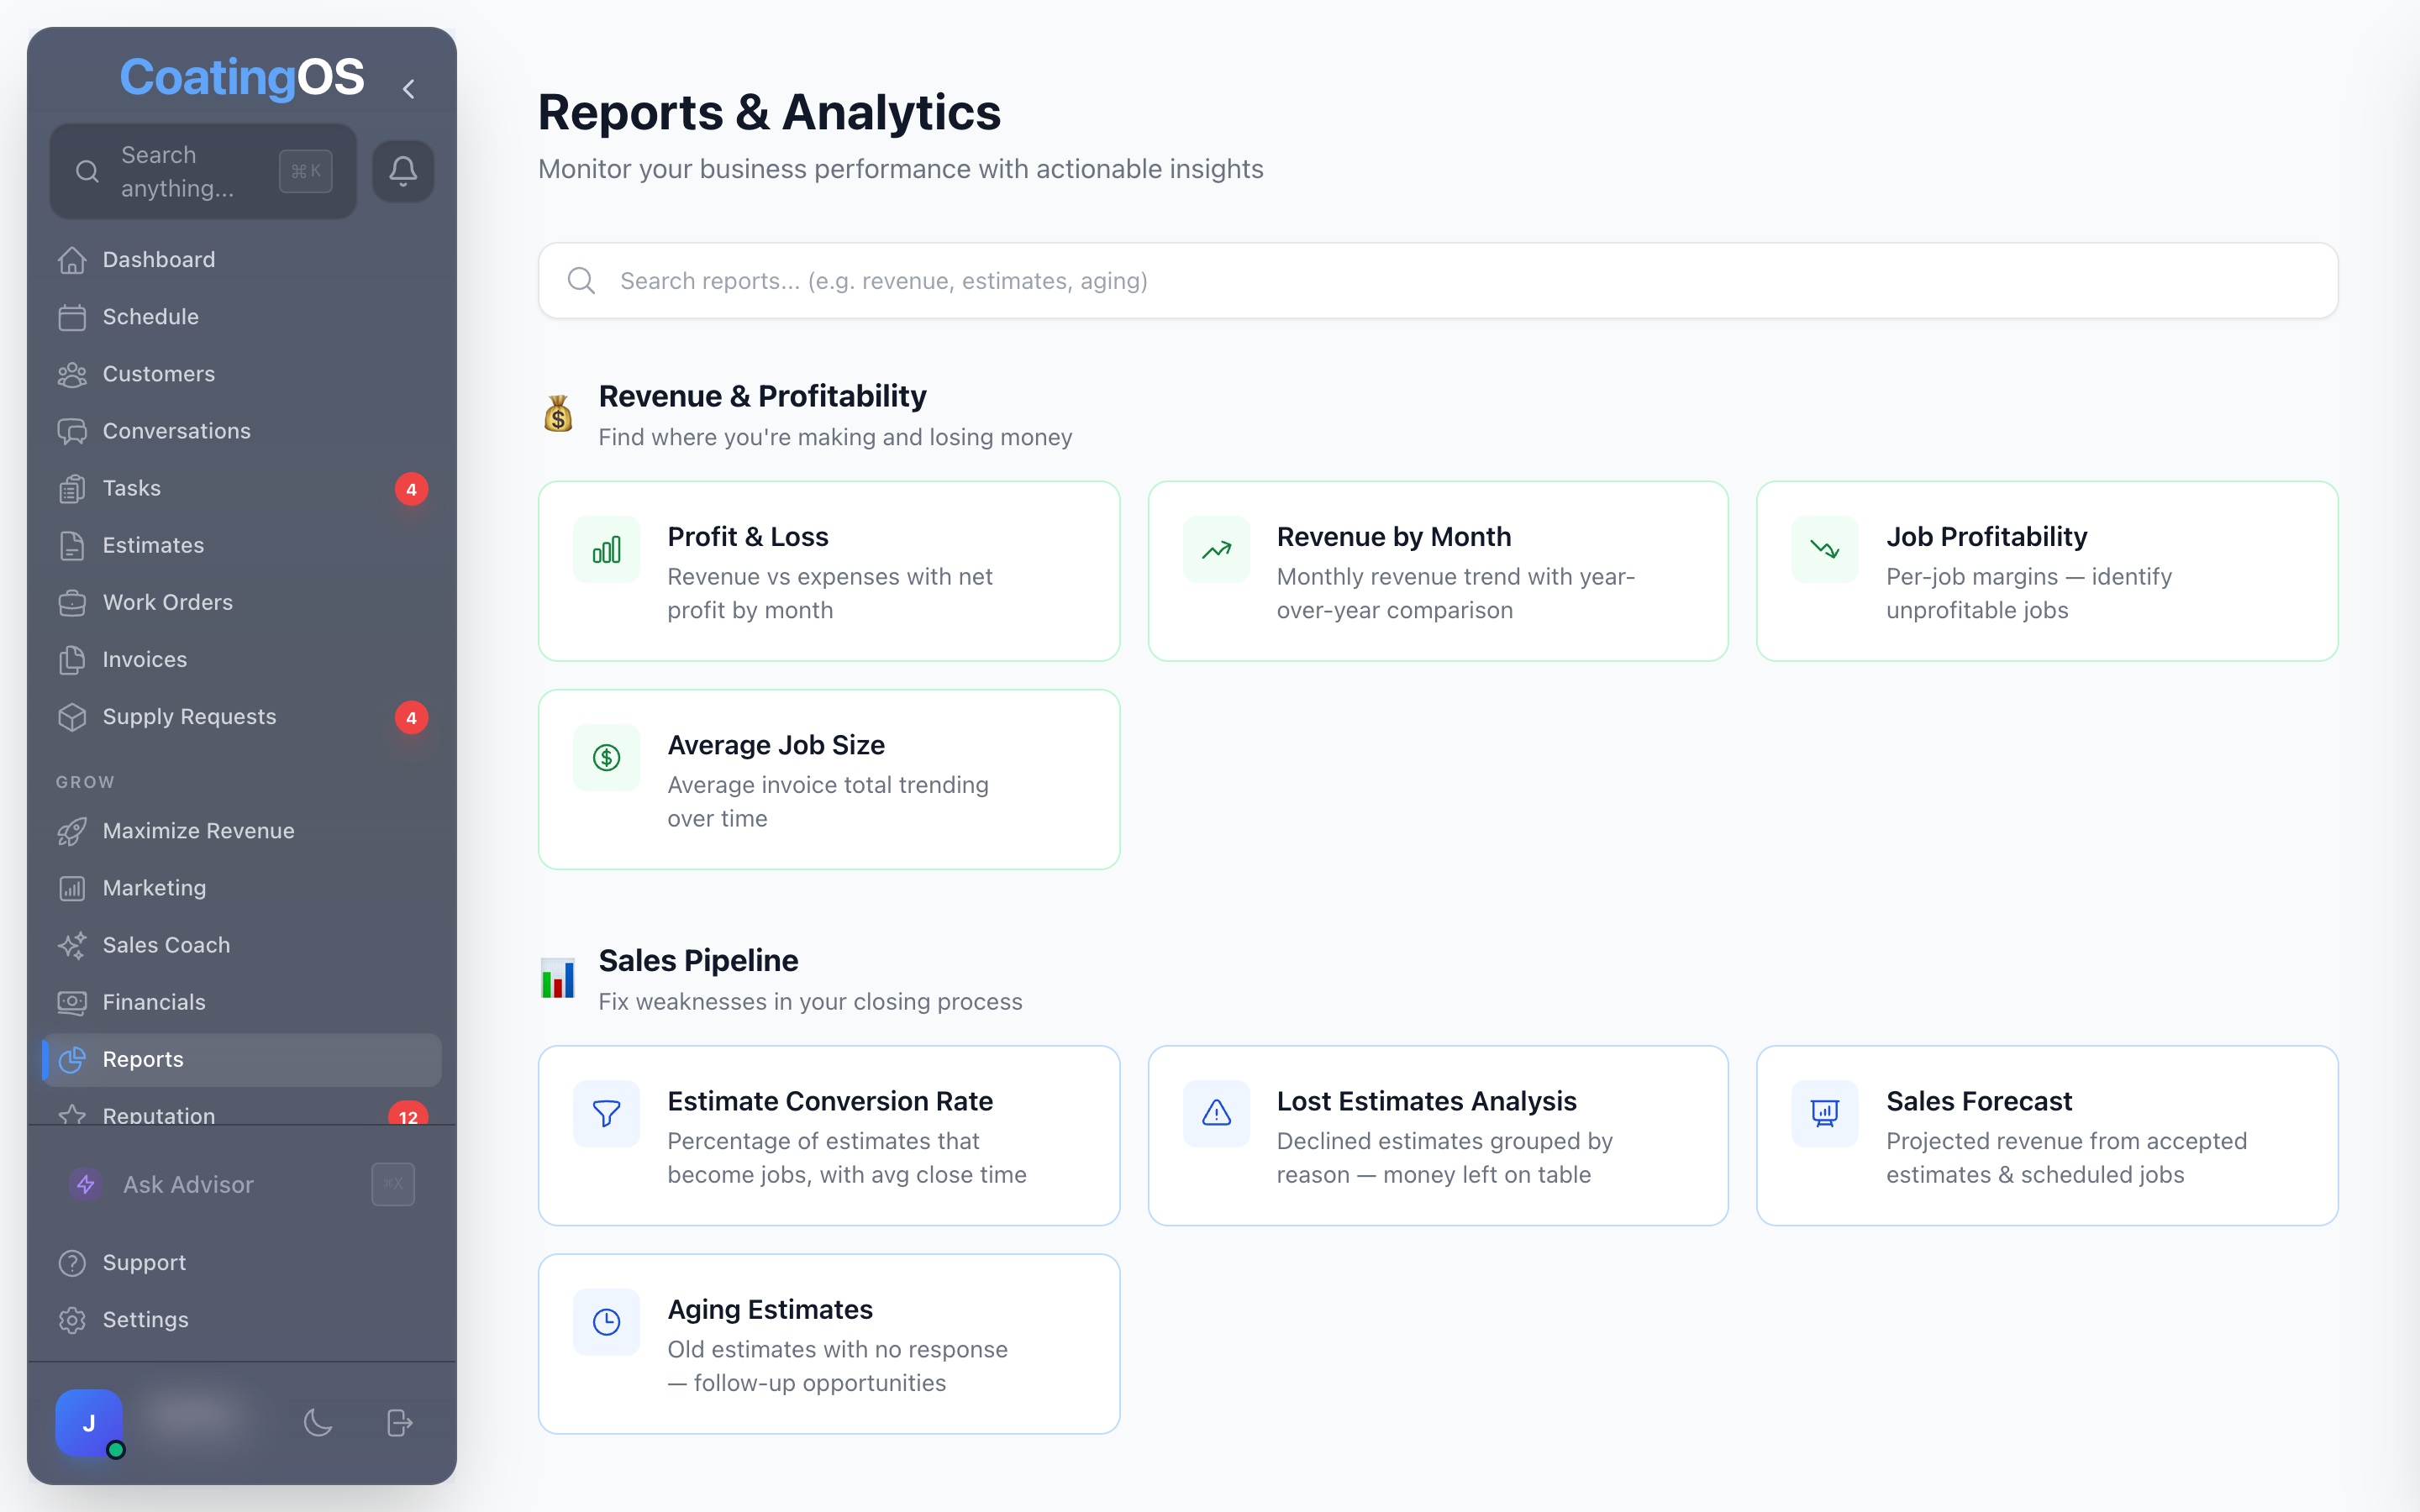Go to Dashboard in the sidebar
Image resolution: width=2420 pixels, height=1512 pixels.
[x=241, y=260]
